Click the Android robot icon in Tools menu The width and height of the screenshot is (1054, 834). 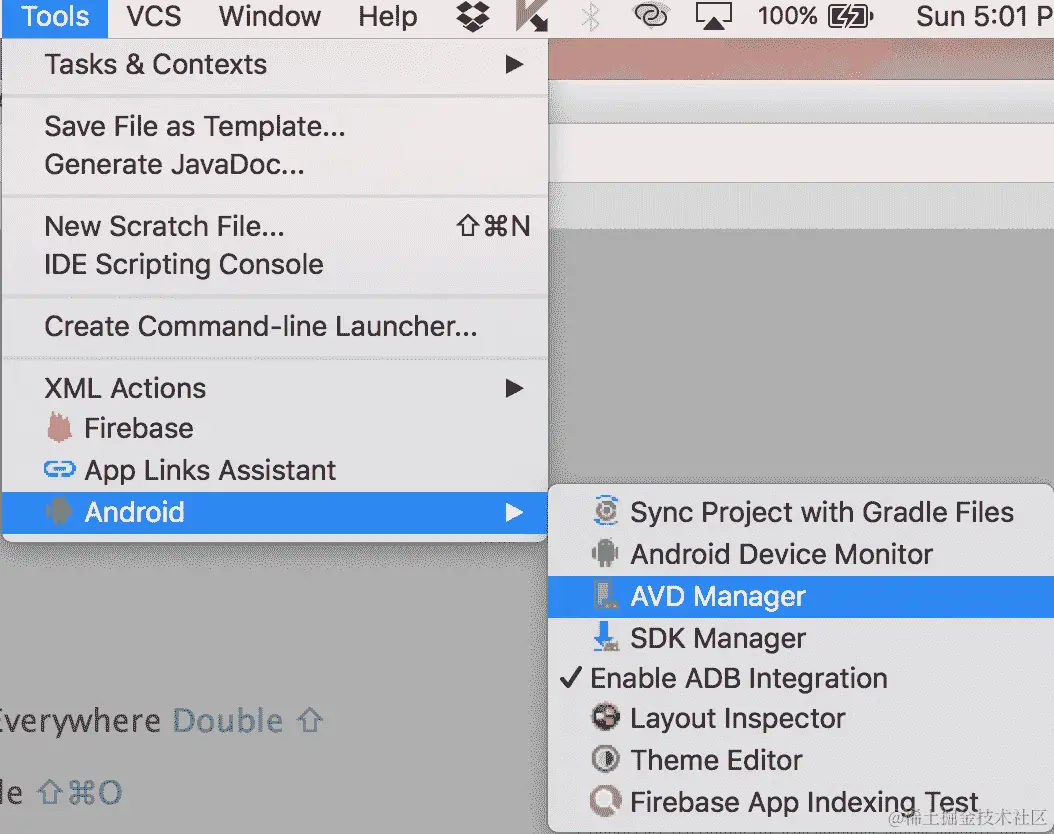pos(59,512)
